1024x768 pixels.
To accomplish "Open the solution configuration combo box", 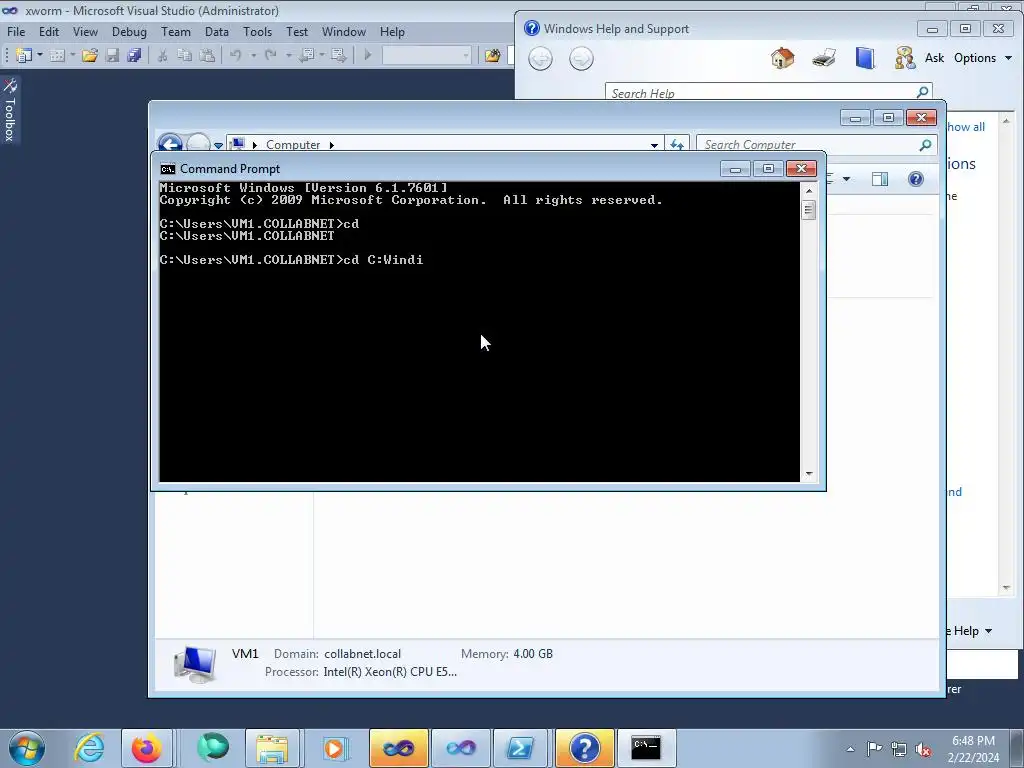I will pyautogui.click(x=426, y=56).
